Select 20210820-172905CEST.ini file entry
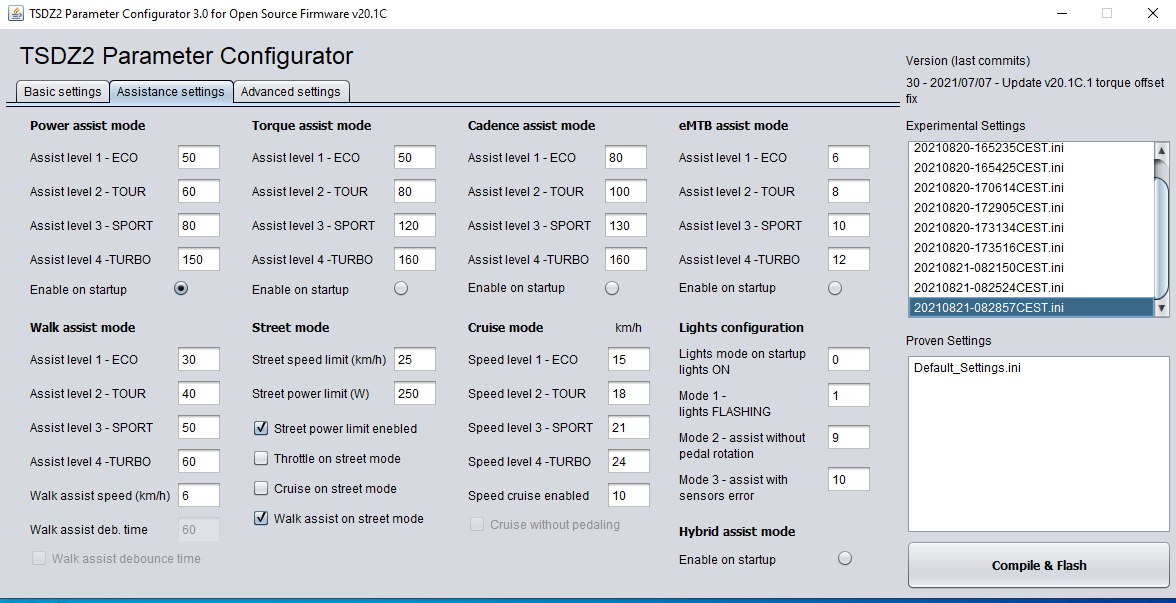 tap(1030, 207)
